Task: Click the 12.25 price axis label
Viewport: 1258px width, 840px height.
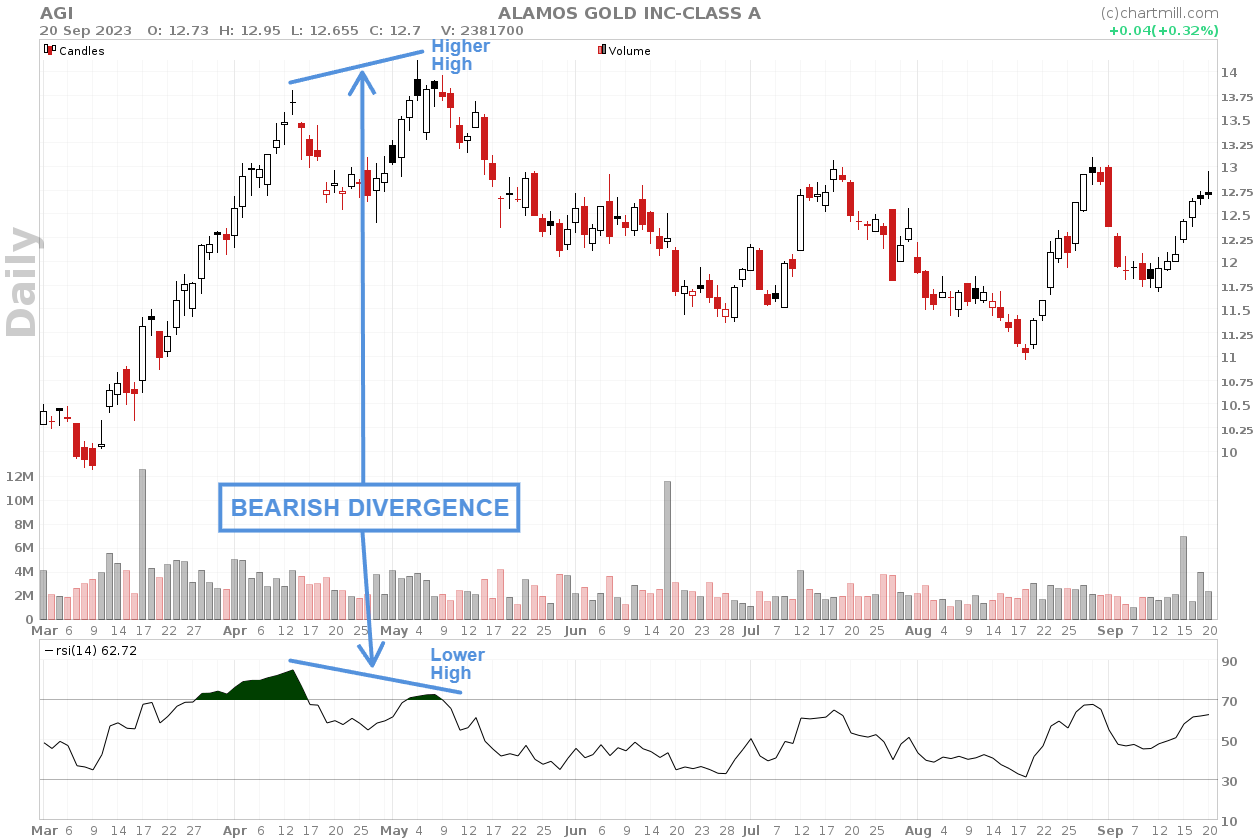Action: click(x=1237, y=240)
